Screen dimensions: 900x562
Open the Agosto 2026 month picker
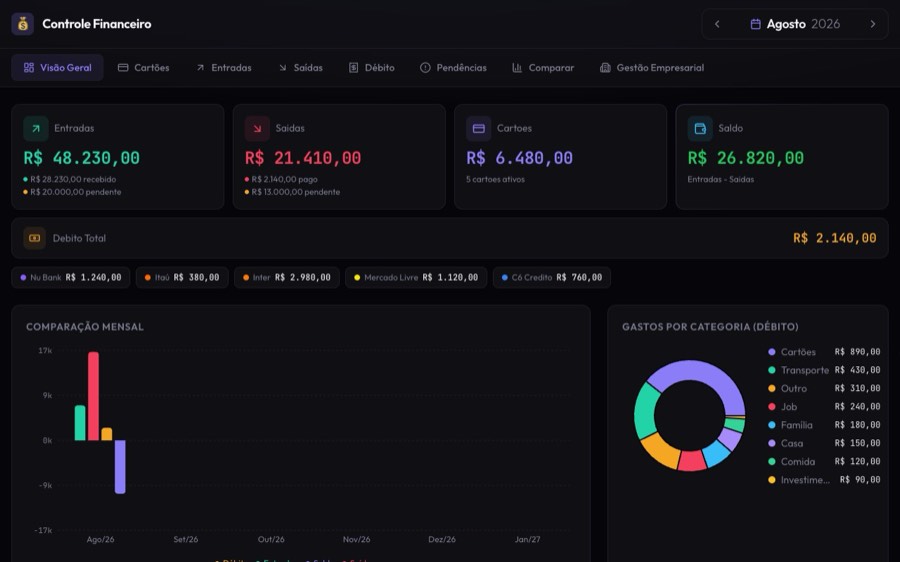coord(795,24)
